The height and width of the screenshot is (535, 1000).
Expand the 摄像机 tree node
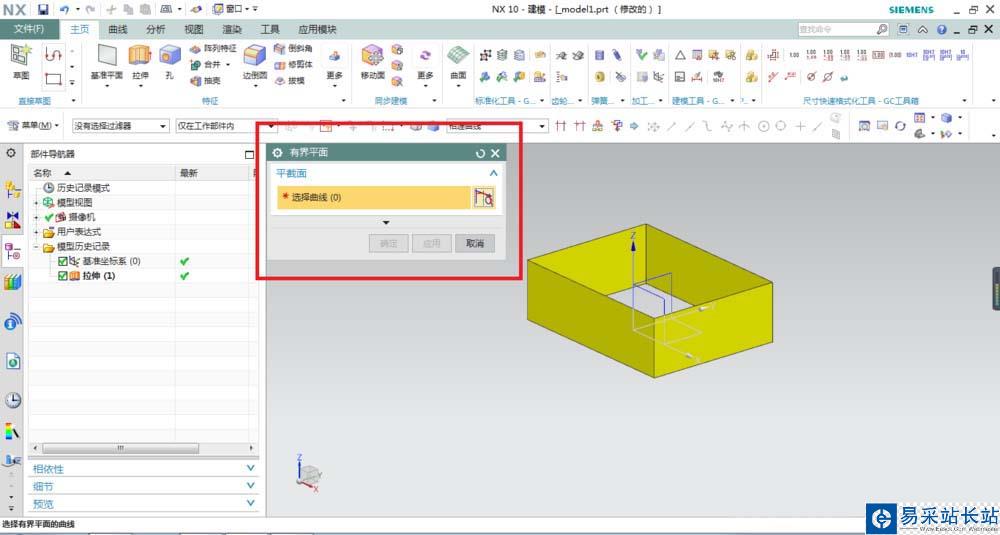click(x=36, y=217)
